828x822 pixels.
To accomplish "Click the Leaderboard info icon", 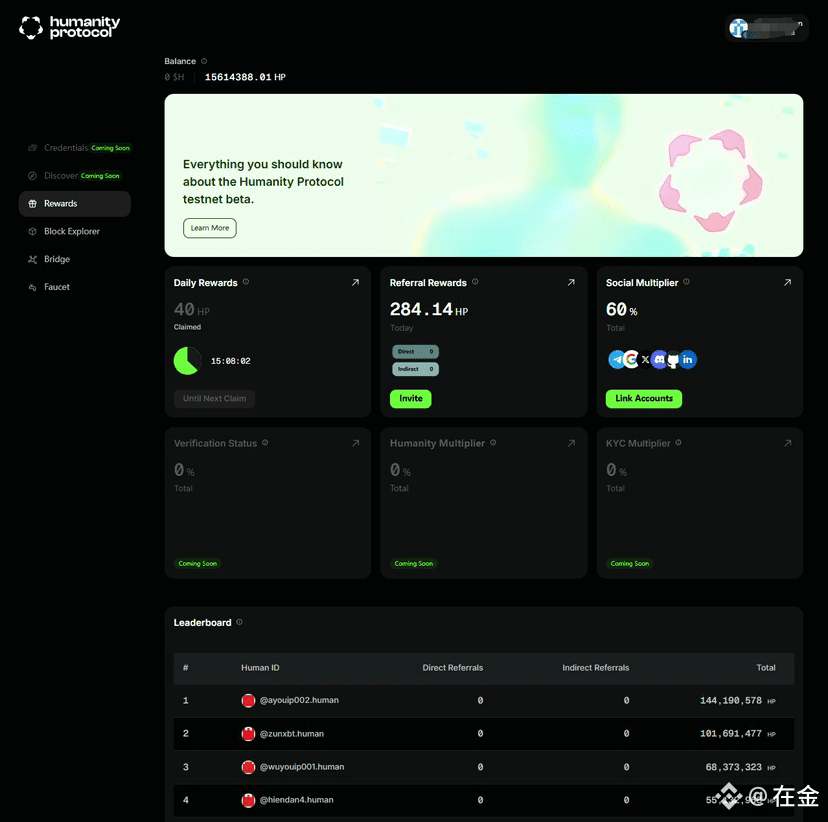I will [x=240, y=622].
